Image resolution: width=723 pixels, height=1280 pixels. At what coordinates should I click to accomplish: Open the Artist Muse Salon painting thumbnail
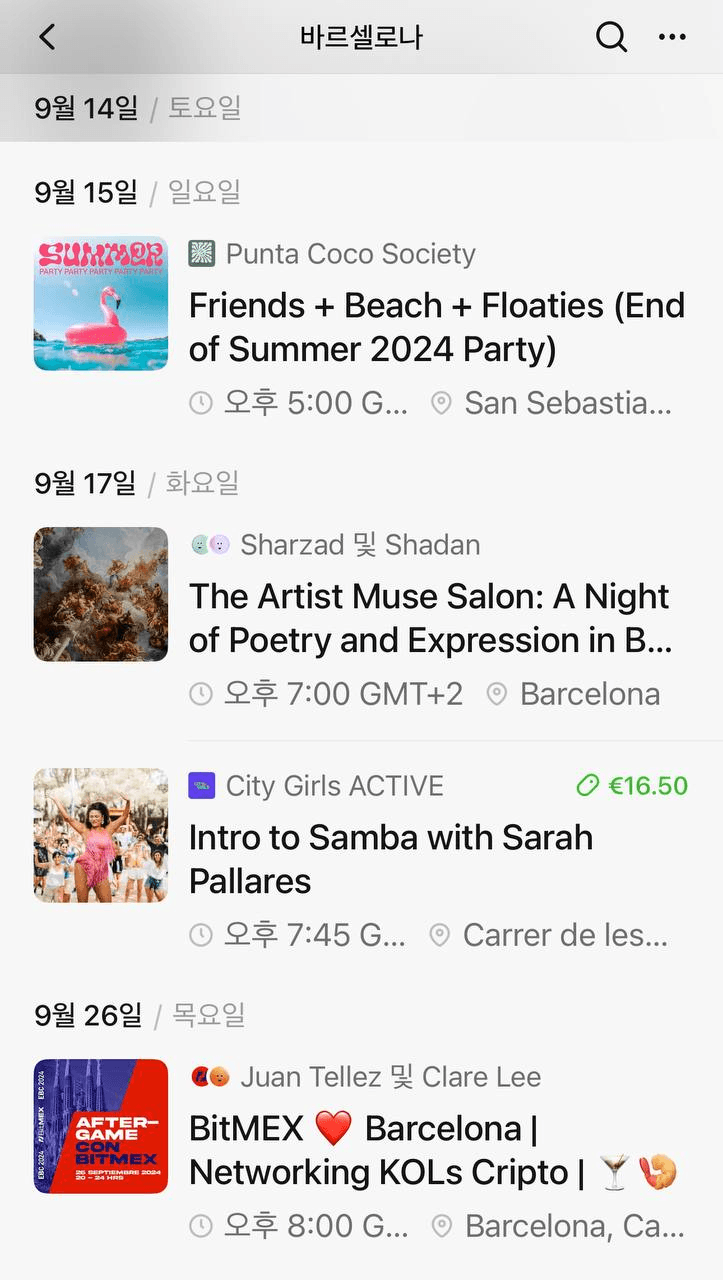point(101,594)
